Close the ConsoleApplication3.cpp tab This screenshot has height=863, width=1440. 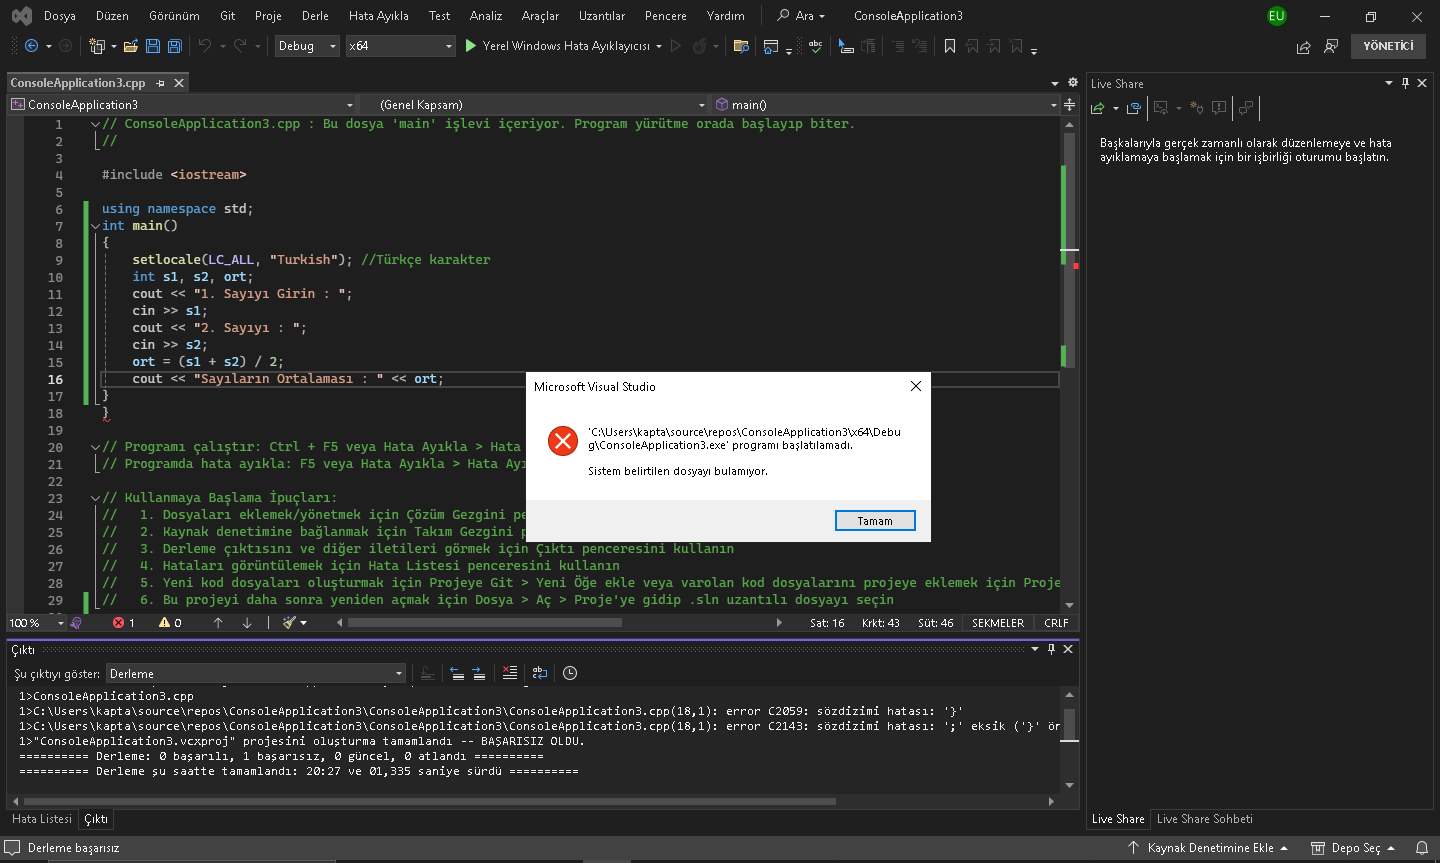179,83
